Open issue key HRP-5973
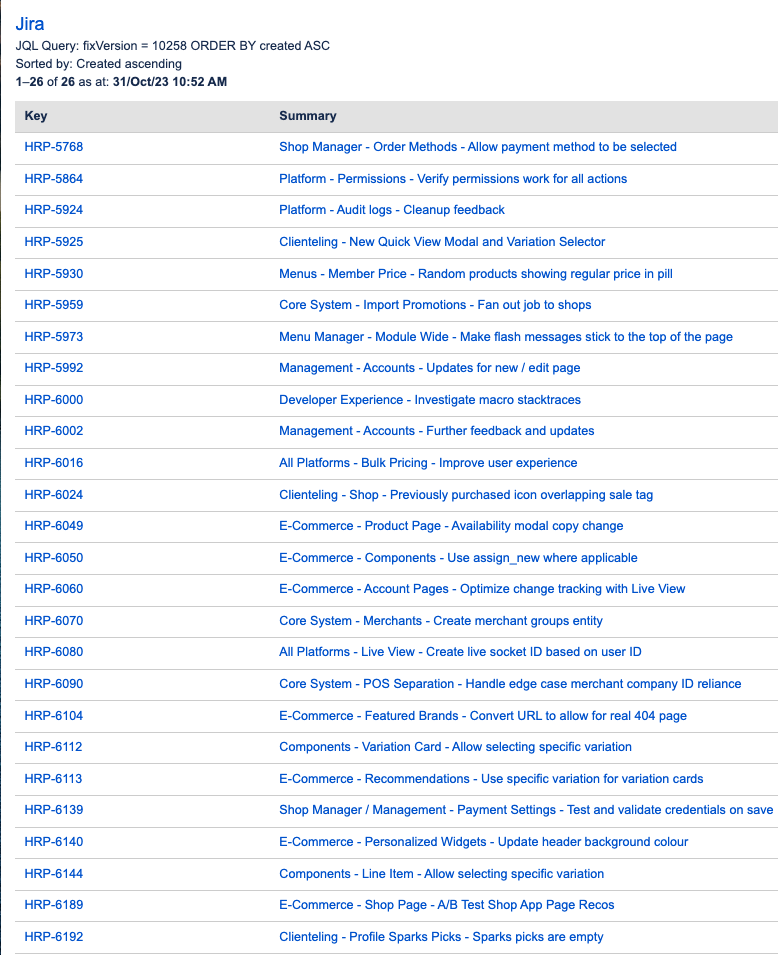This screenshot has width=778, height=955. pos(54,337)
